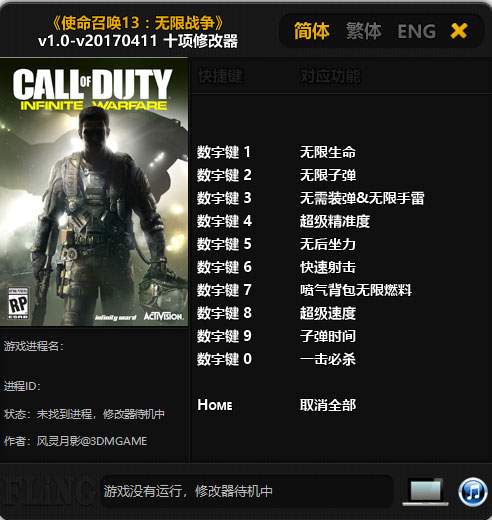492x520 pixels.
Task: Click the game title 使命召唤13：无限战争
Action: [x=138, y=23]
